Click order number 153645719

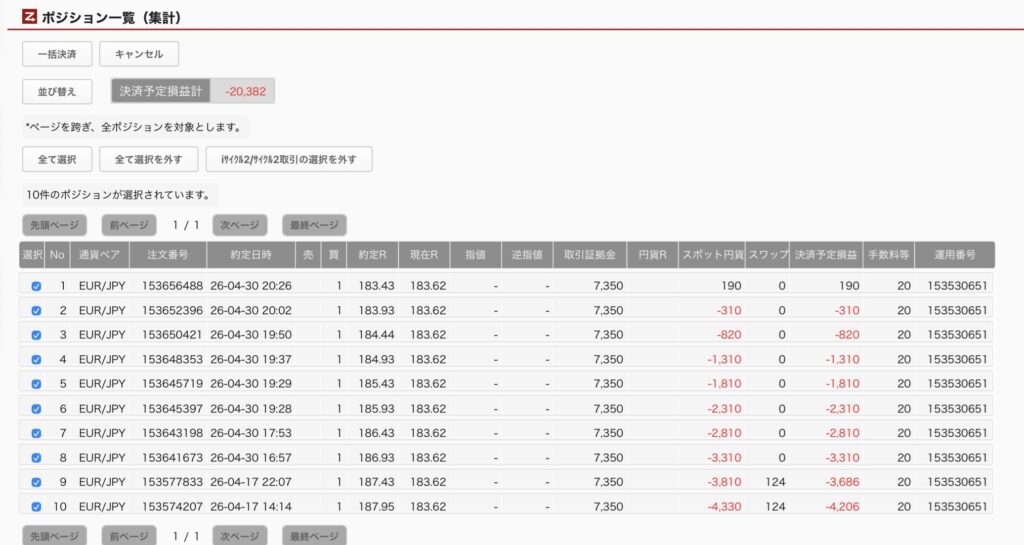(172, 384)
